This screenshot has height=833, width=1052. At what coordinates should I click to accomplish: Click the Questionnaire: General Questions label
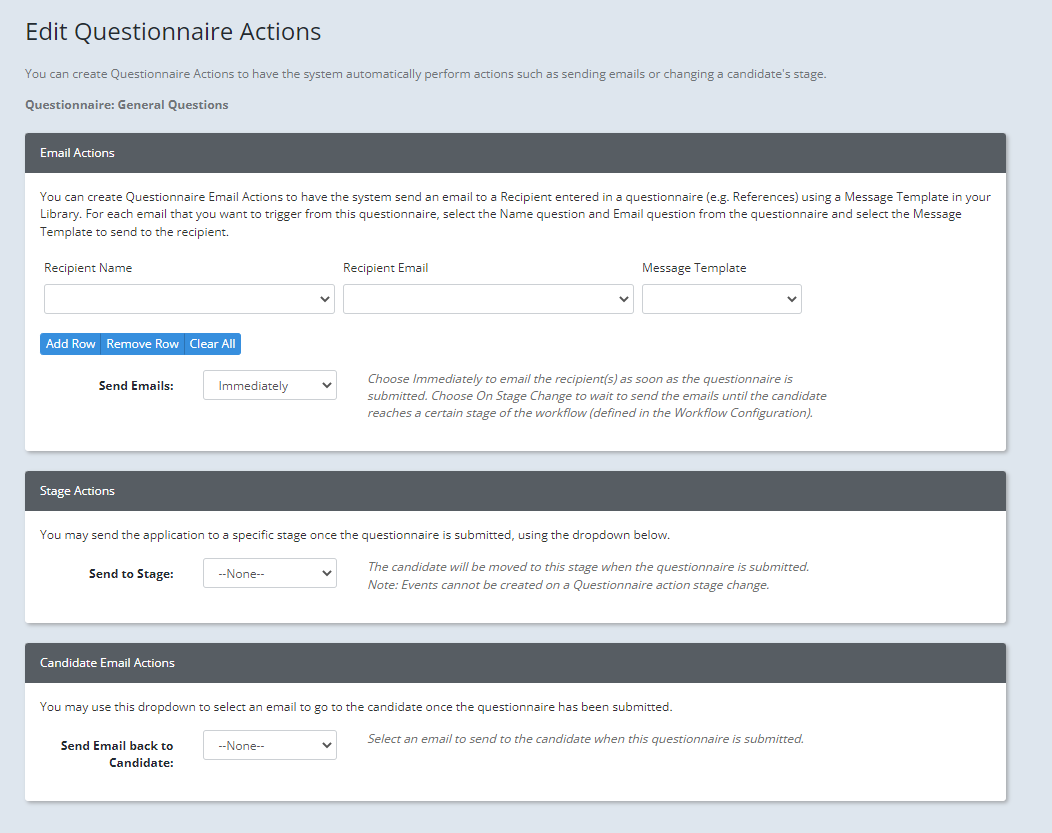pyautogui.click(x=126, y=104)
